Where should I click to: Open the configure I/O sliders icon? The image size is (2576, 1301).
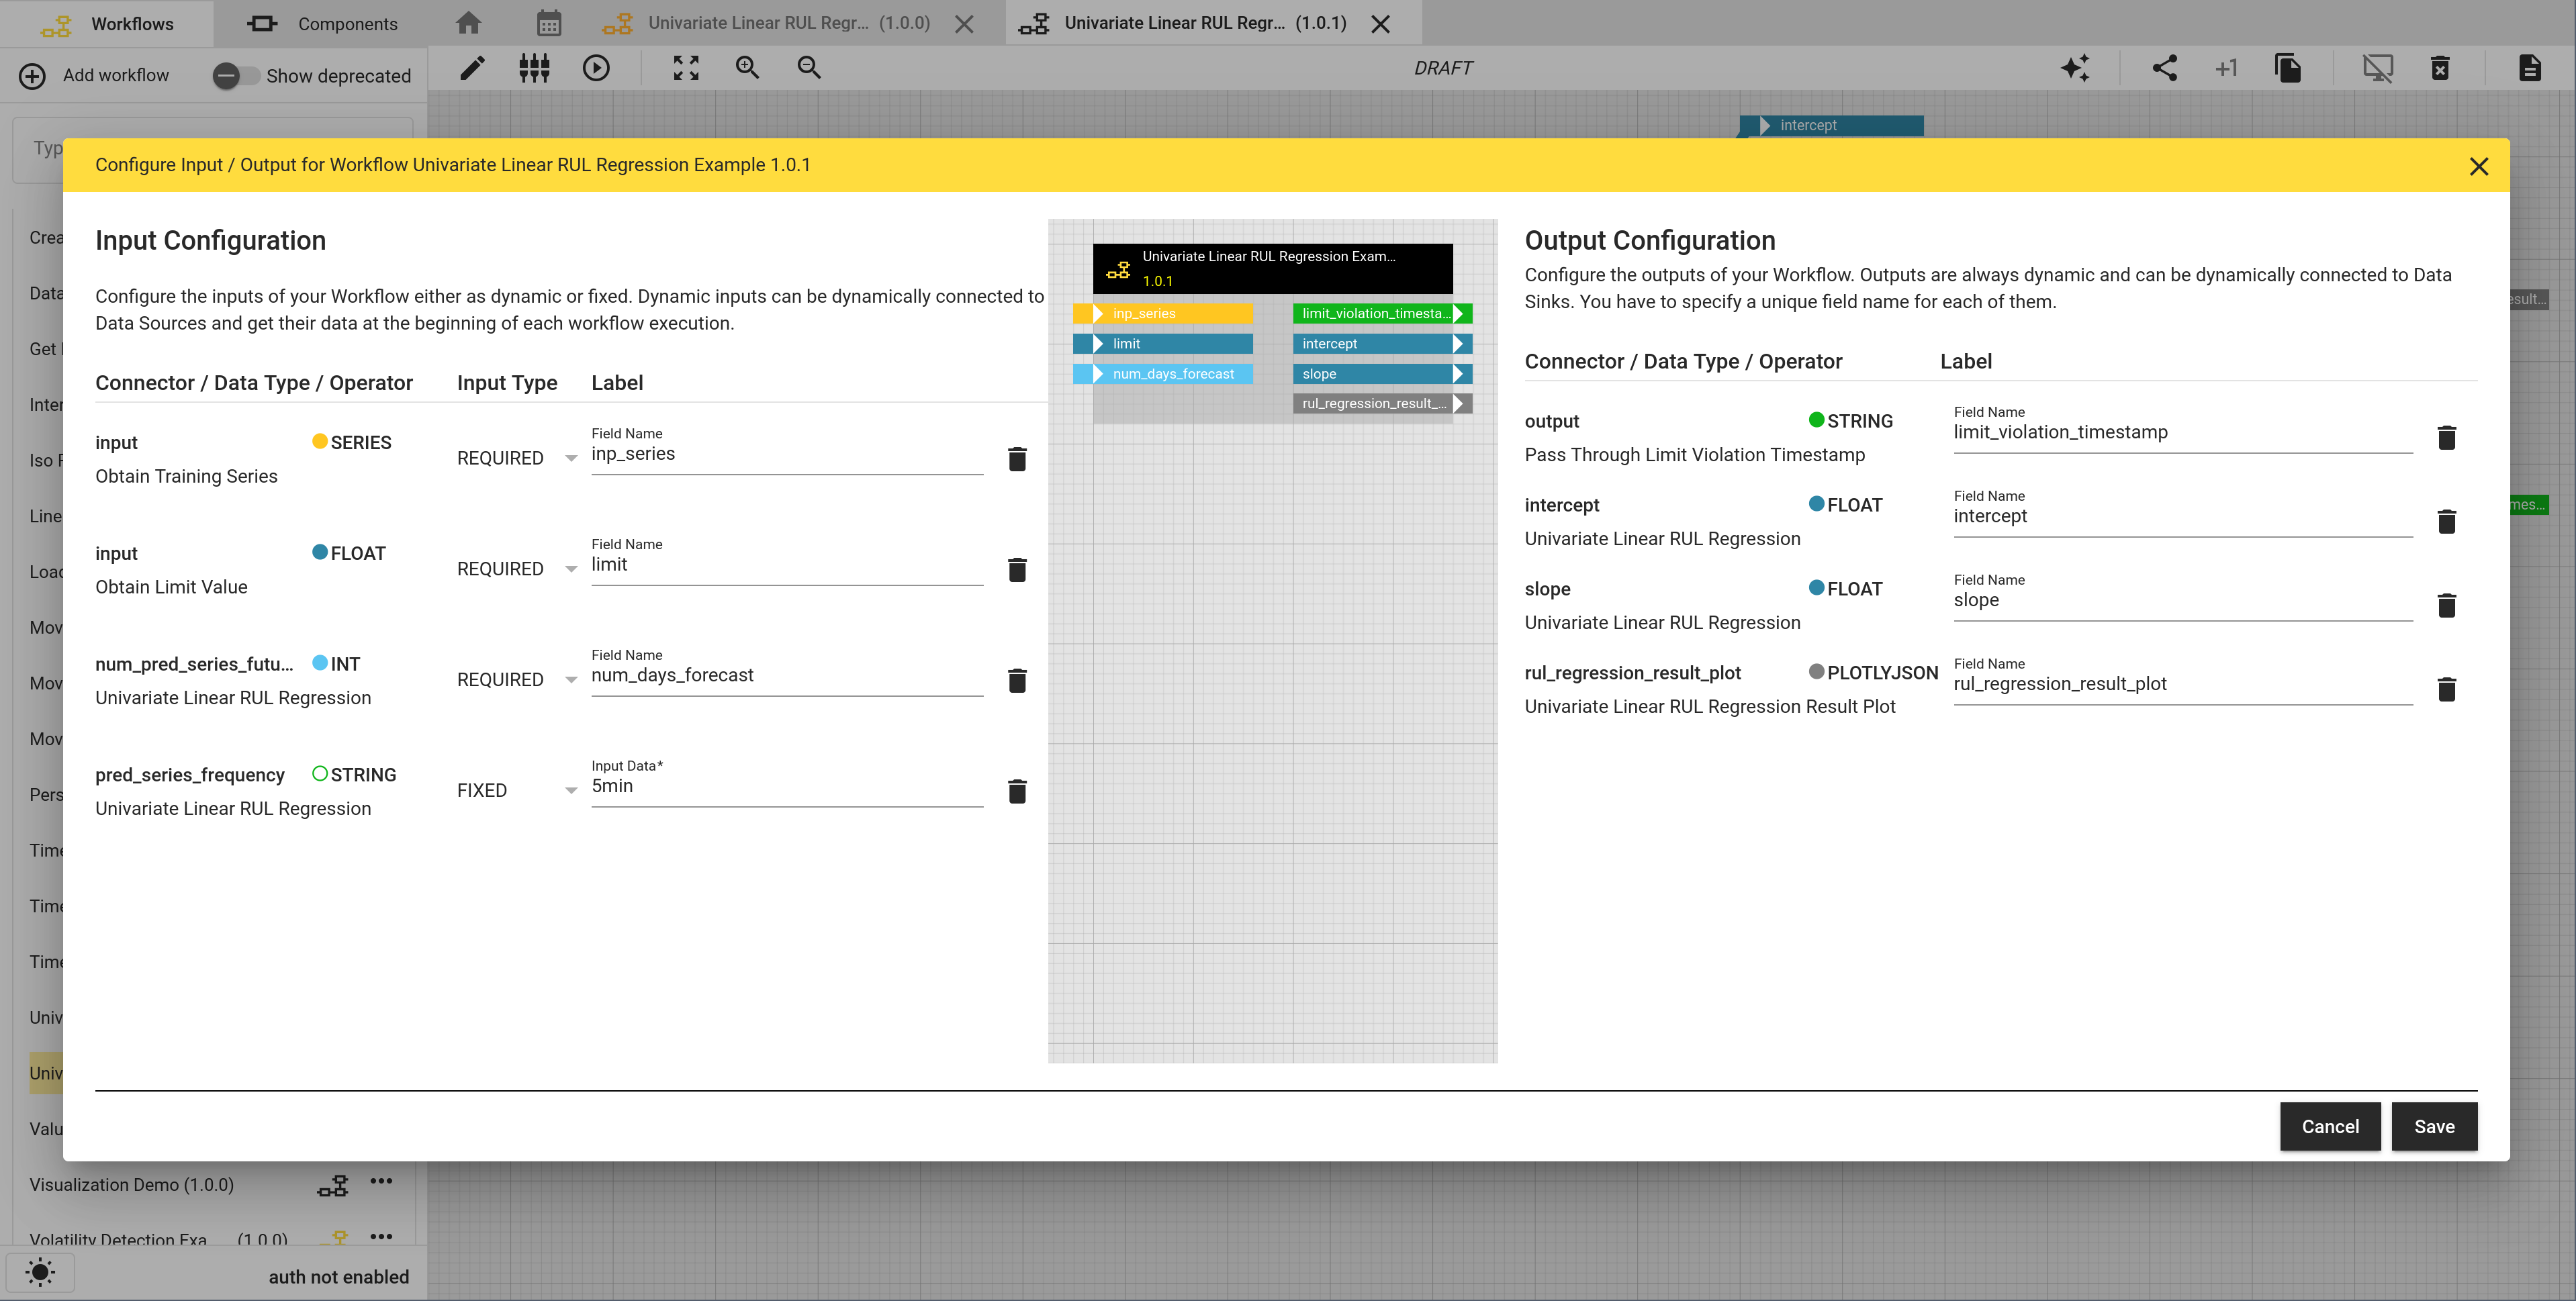534,68
